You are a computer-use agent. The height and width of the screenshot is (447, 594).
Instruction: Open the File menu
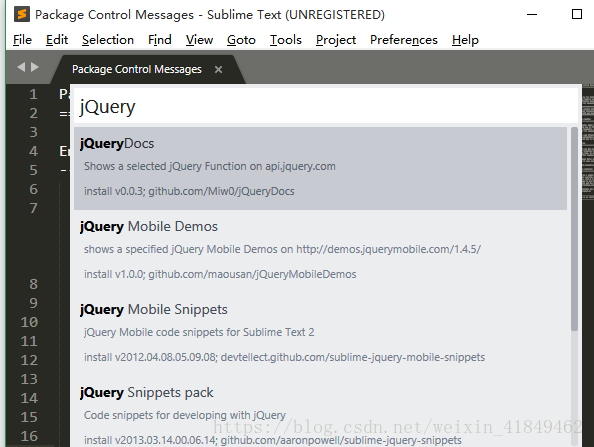tap(22, 40)
